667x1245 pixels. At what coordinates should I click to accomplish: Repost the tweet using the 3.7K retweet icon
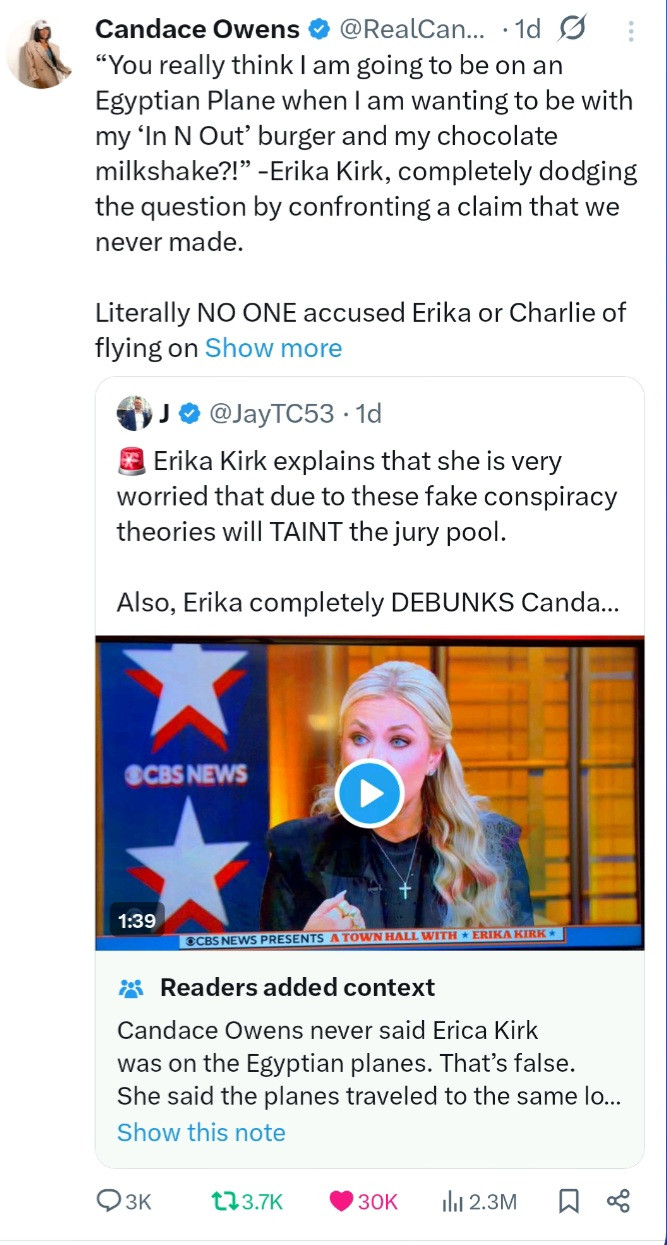(225, 1201)
